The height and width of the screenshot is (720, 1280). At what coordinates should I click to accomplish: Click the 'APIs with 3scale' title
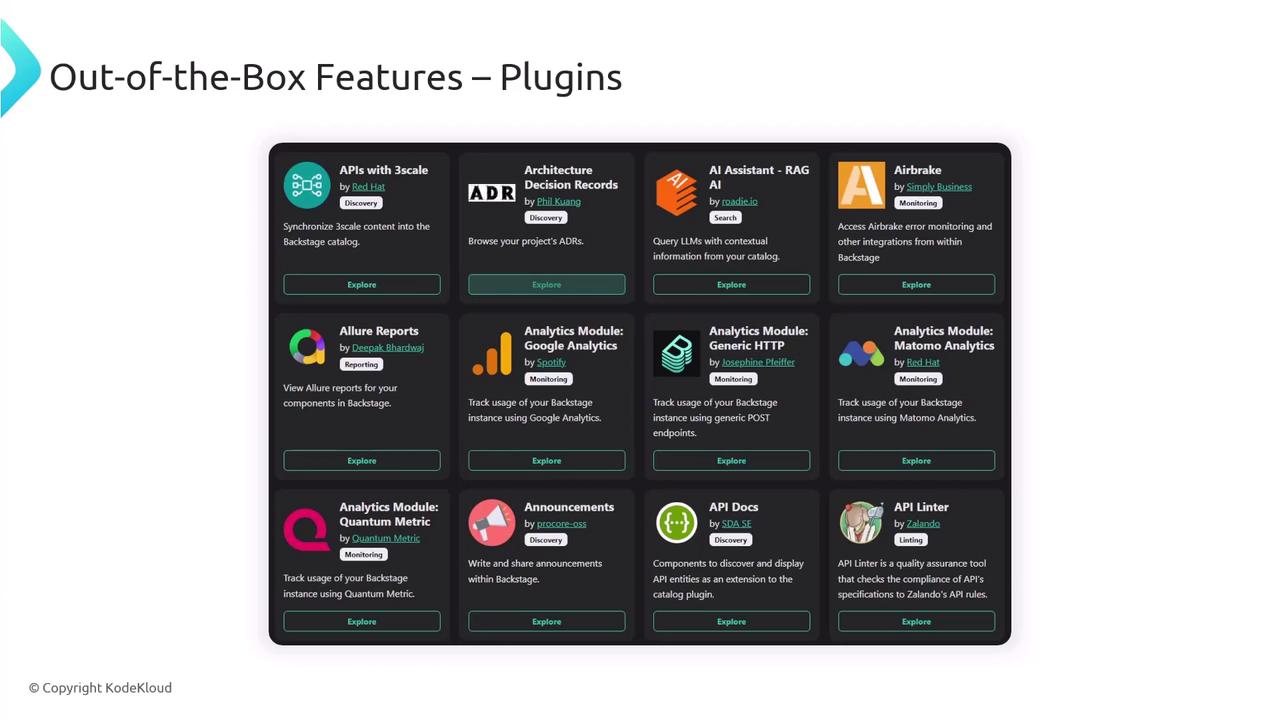(384, 170)
